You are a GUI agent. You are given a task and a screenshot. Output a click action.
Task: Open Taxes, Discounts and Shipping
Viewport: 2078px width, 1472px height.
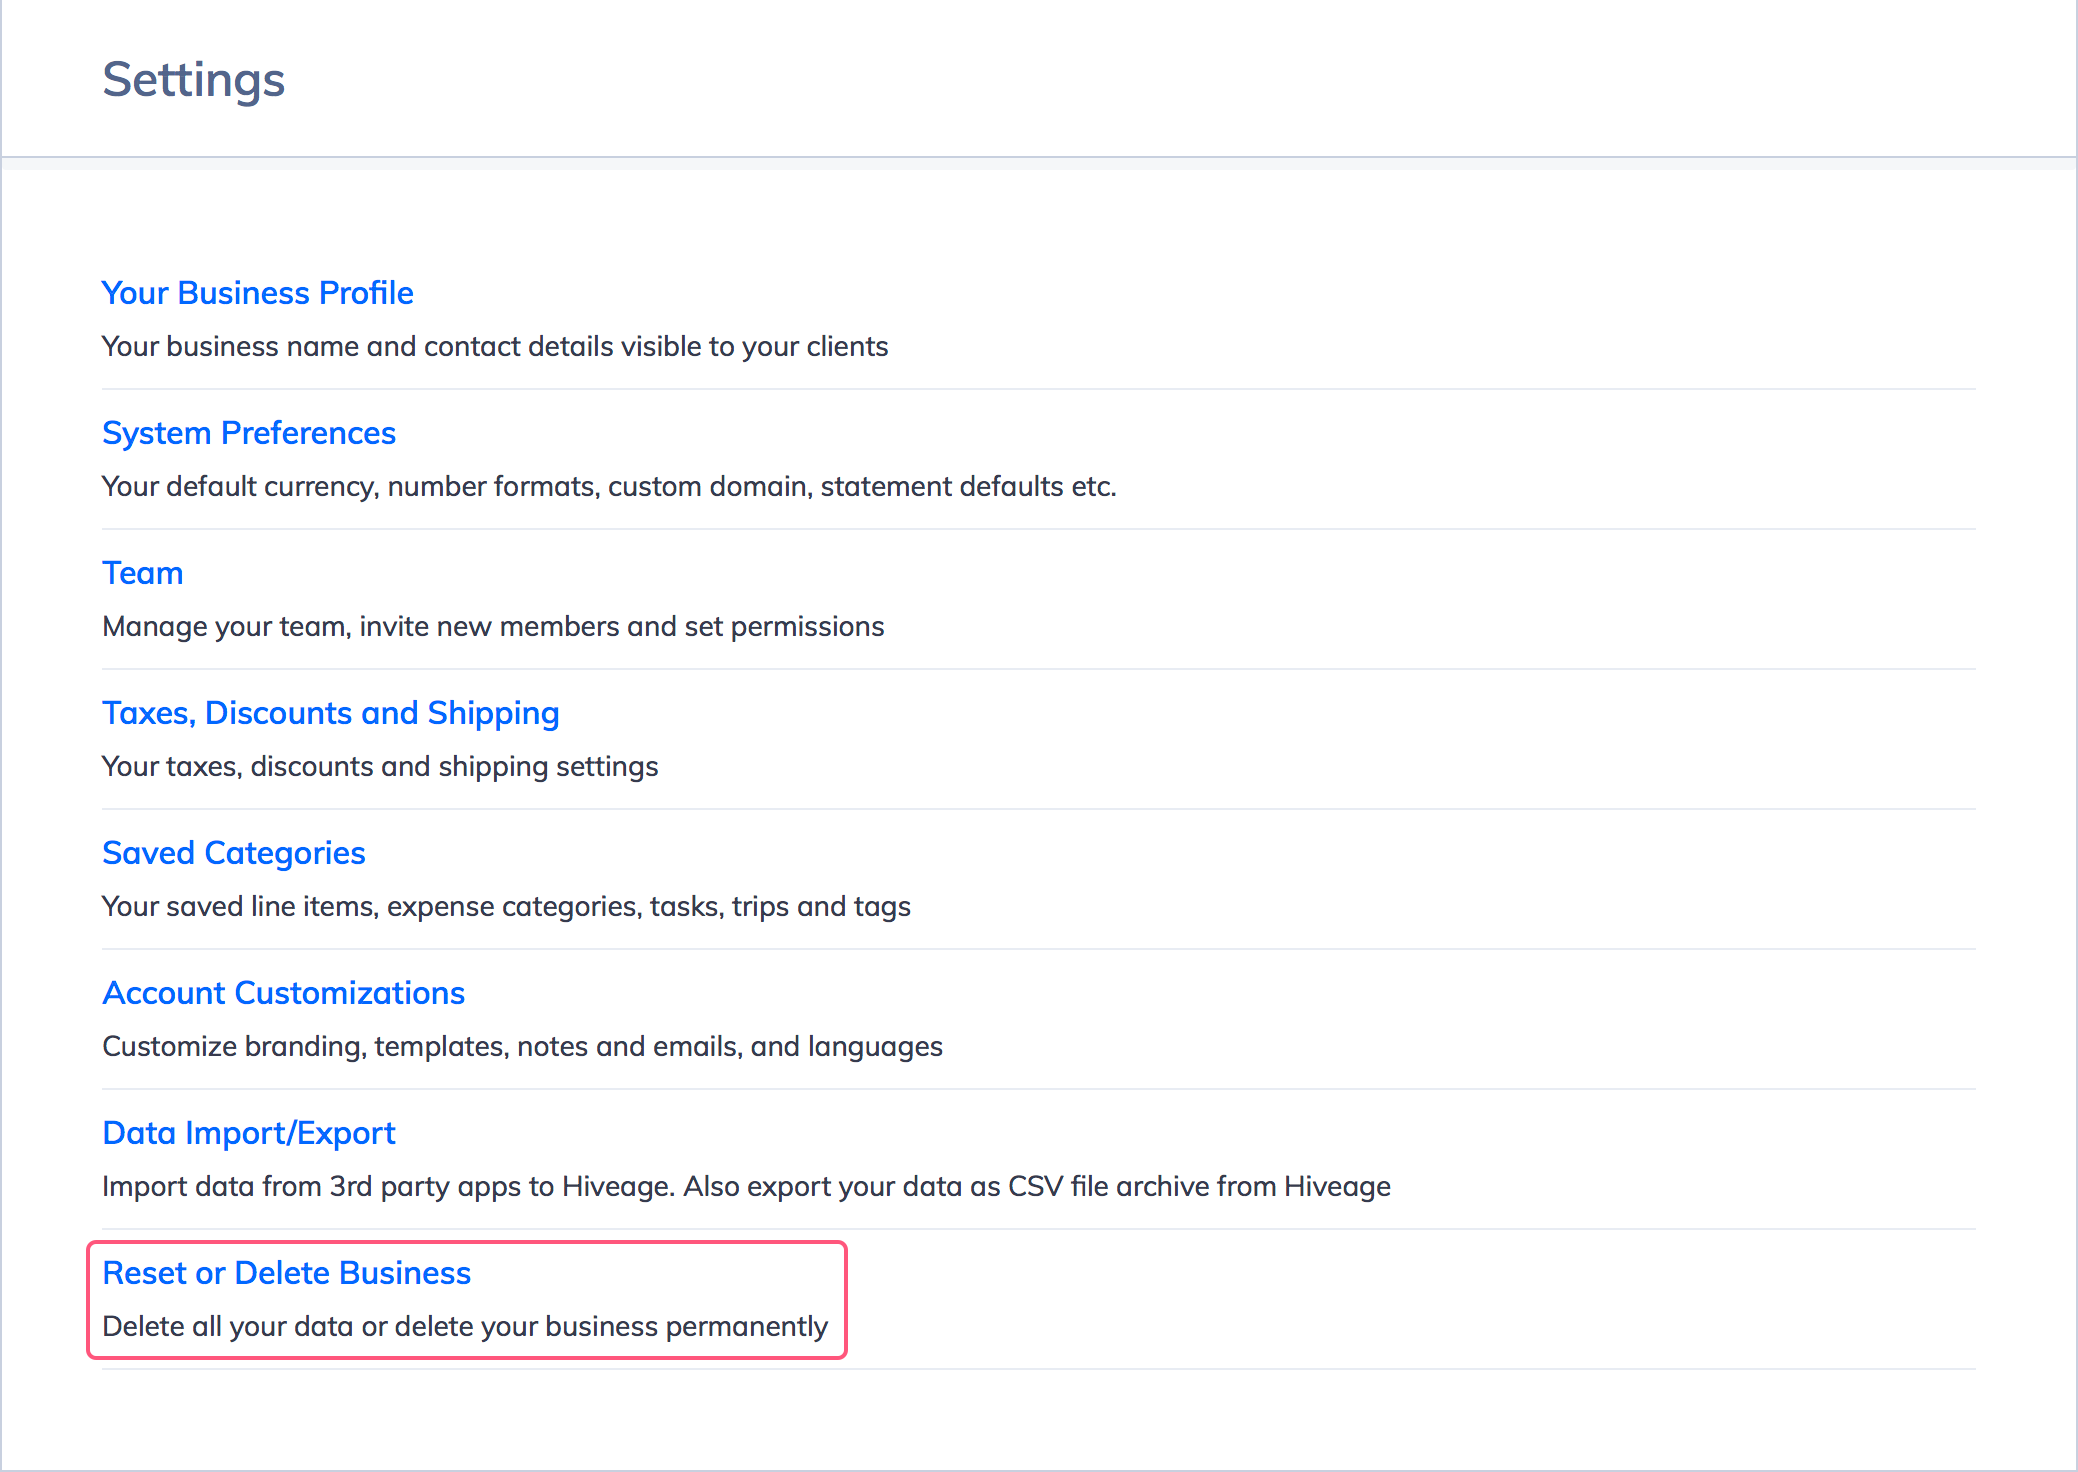[x=330, y=713]
